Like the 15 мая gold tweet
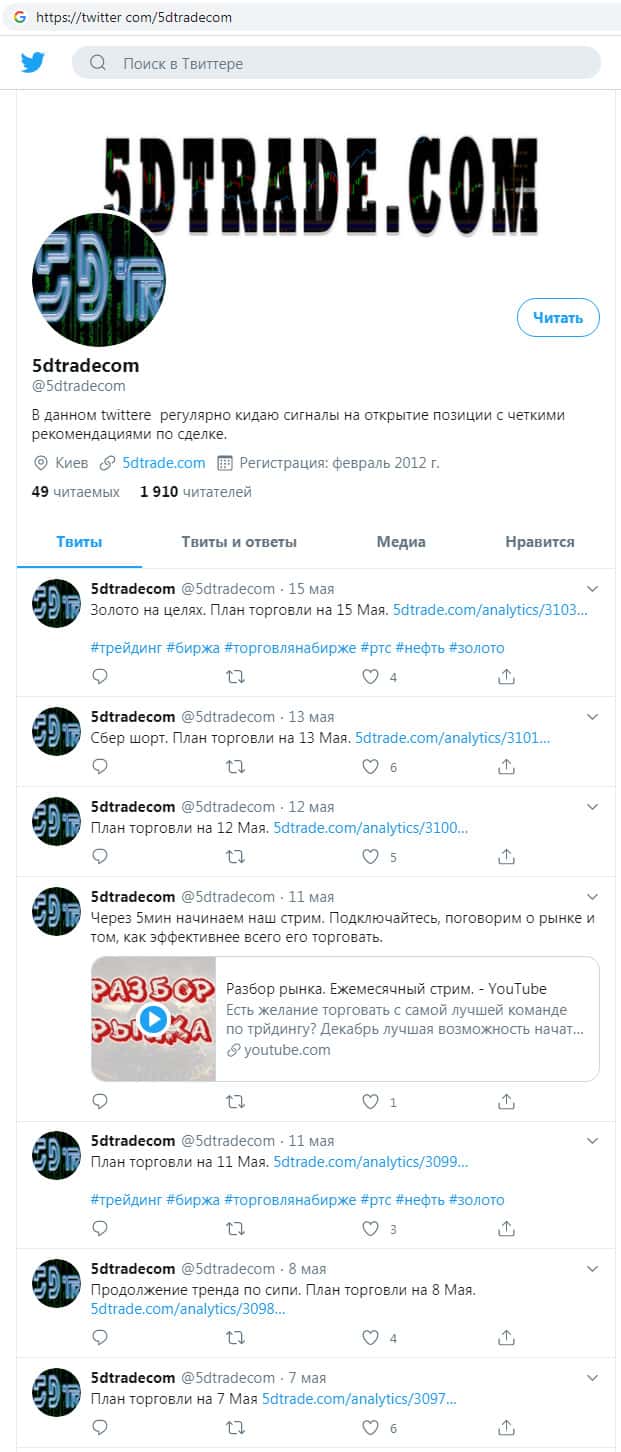 point(371,677)
